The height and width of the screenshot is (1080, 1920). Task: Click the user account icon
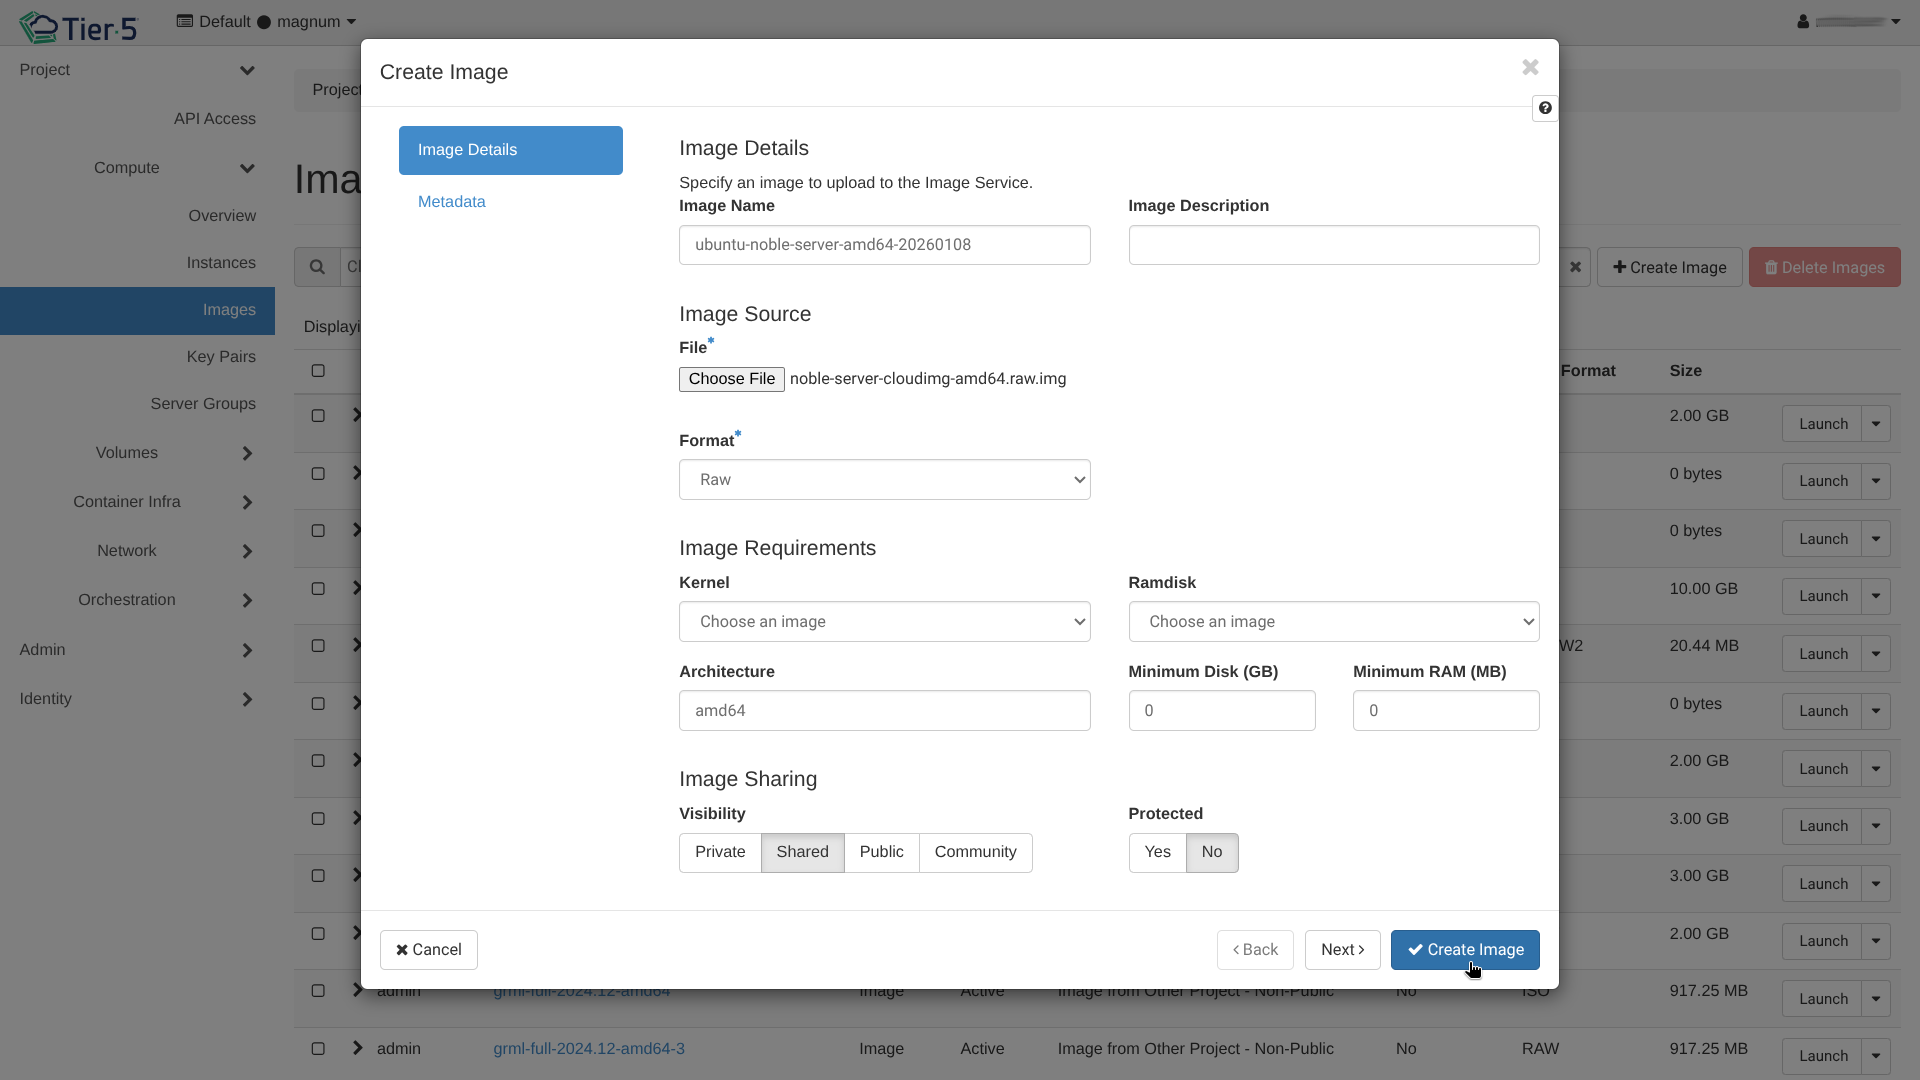tap(1803, 21)
